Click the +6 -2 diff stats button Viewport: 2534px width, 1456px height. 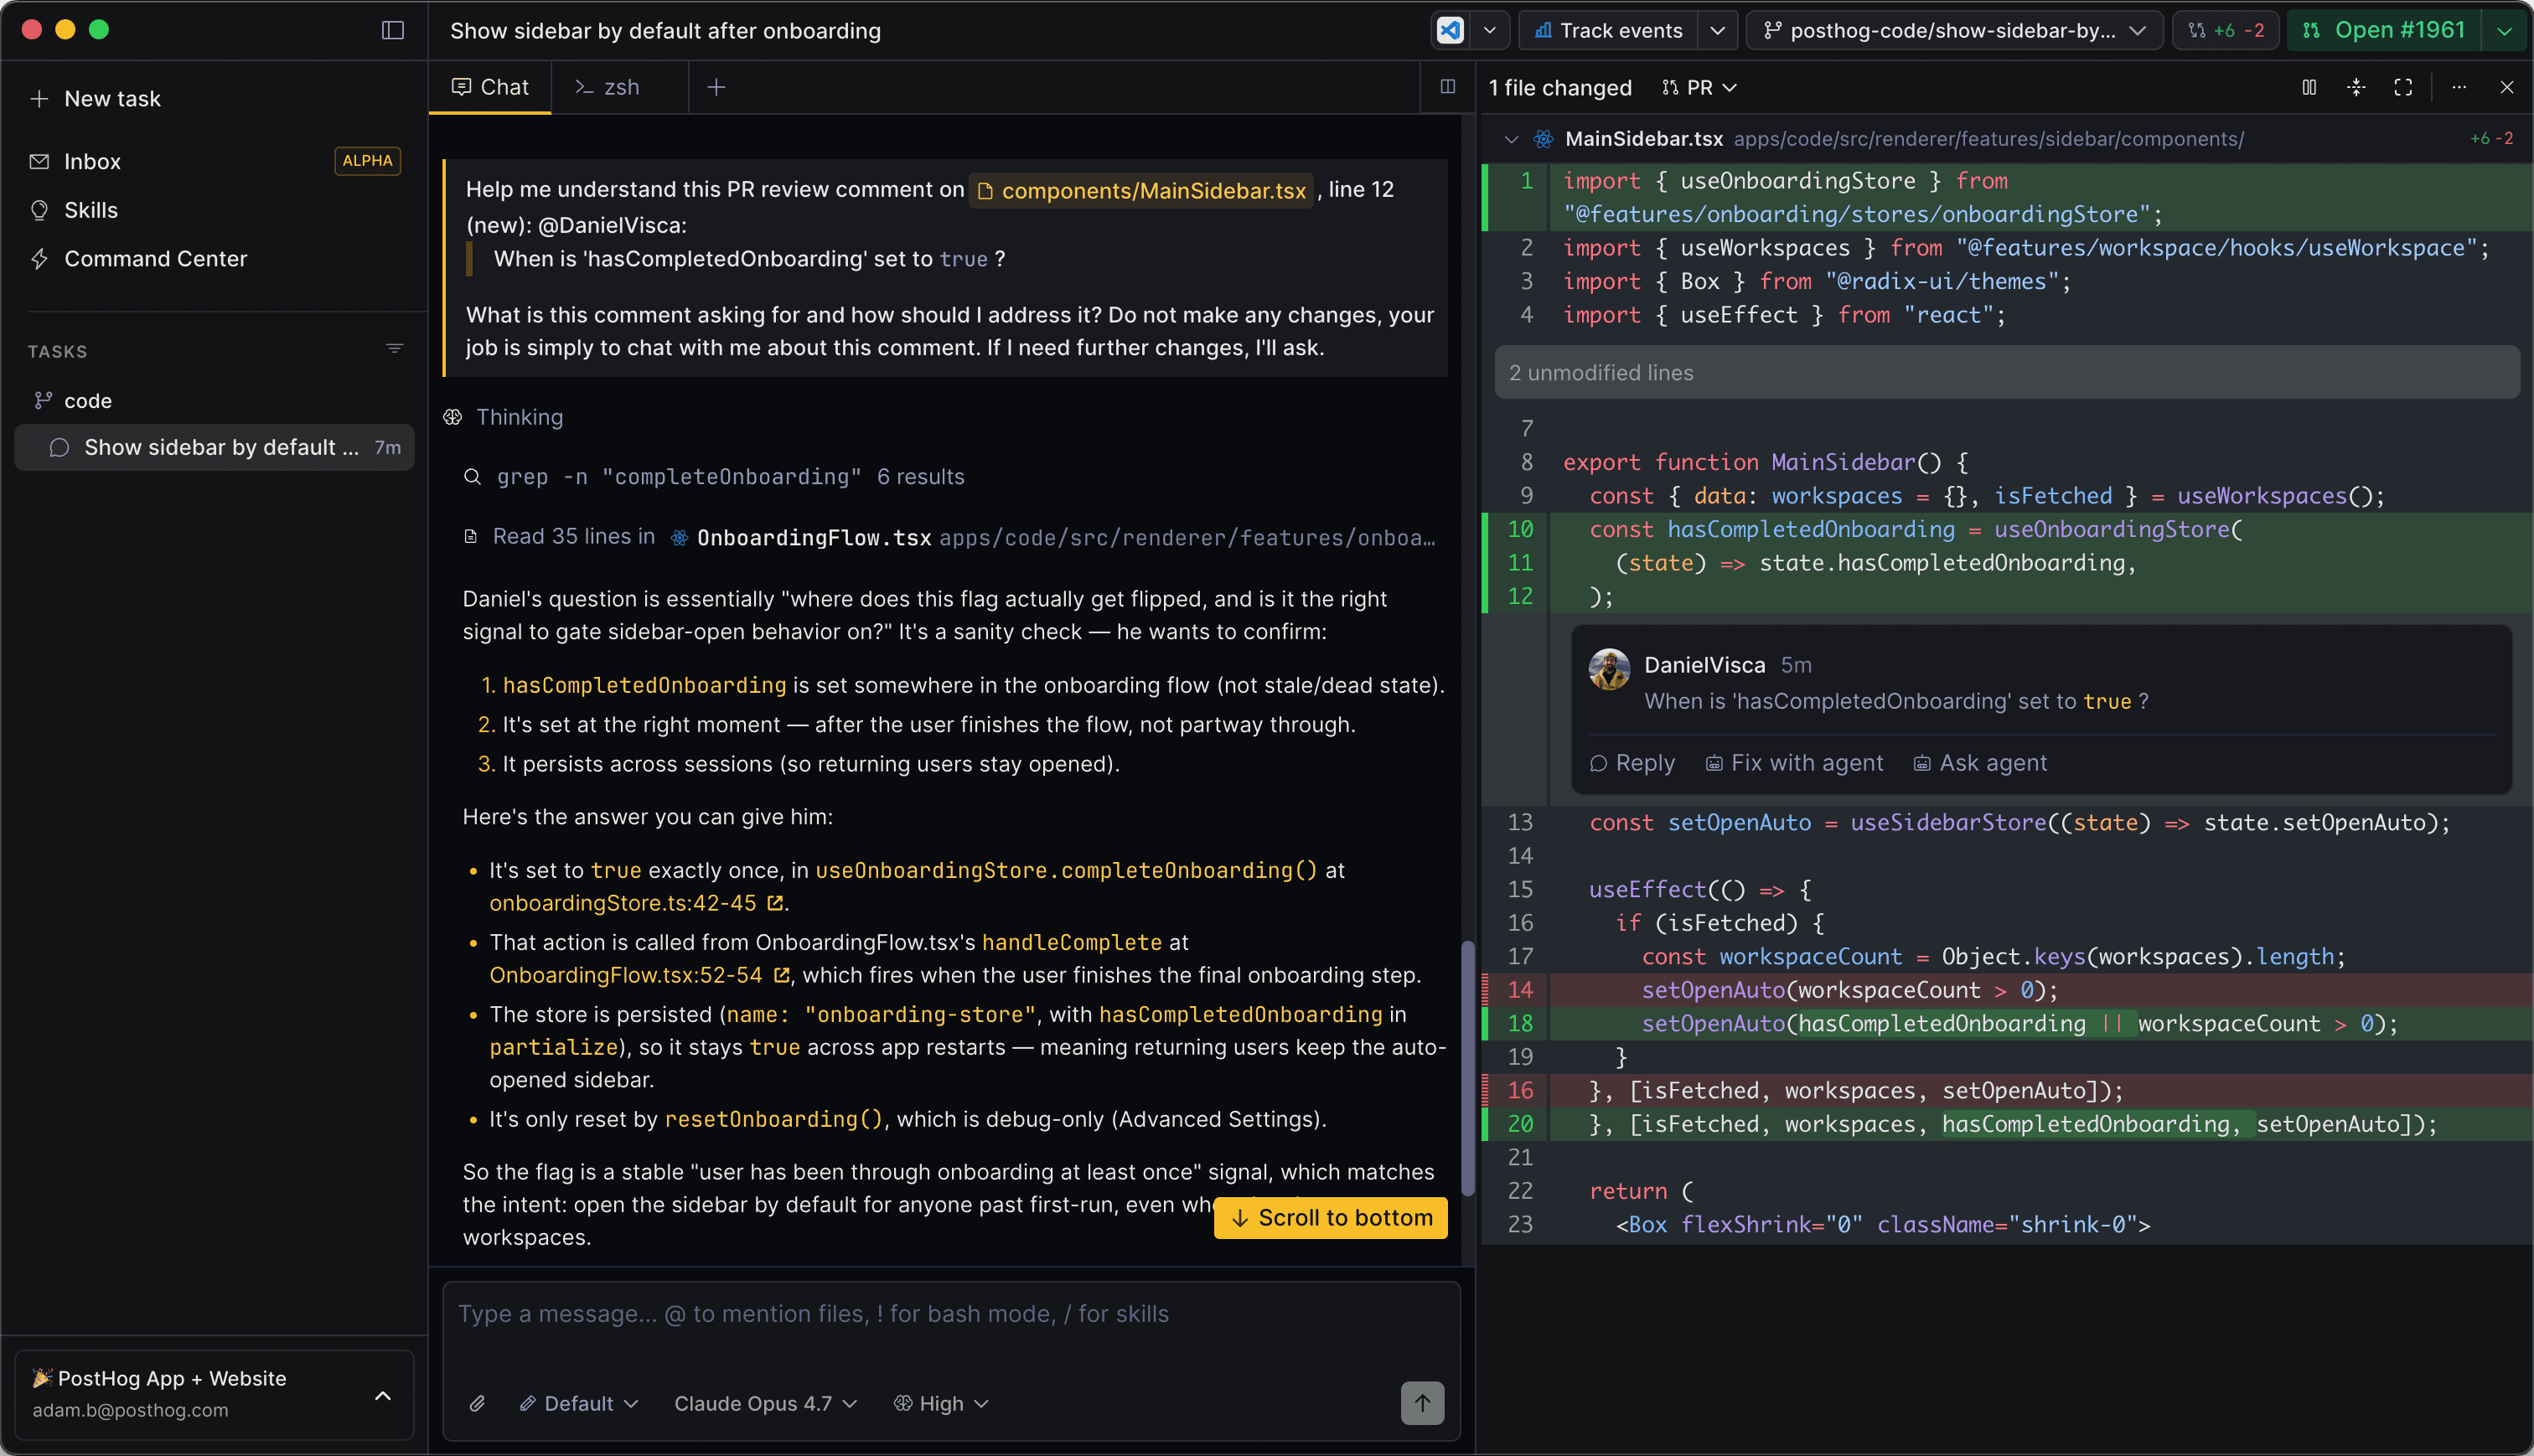2226,30
